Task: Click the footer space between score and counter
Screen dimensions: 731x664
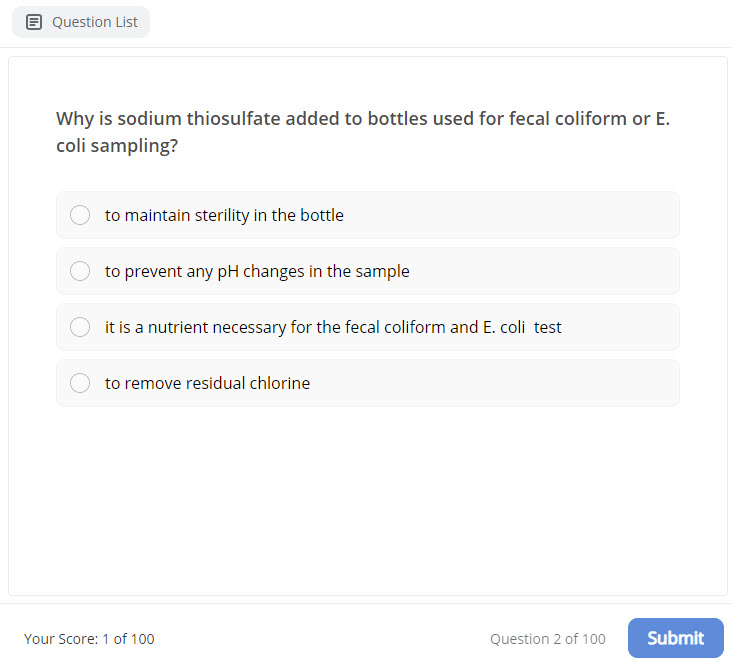Action: click(x=320, y=639)
